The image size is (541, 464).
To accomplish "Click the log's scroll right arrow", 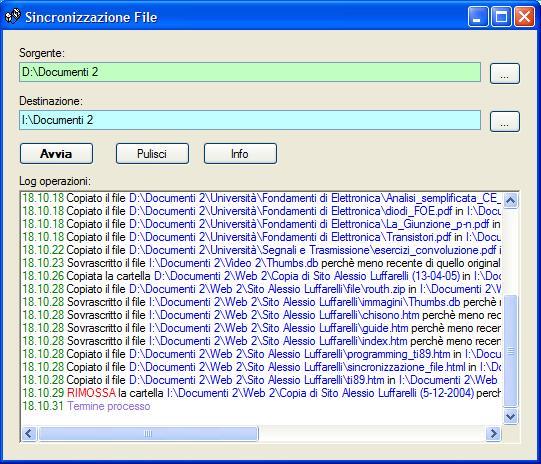I will (x=493, y=433).
